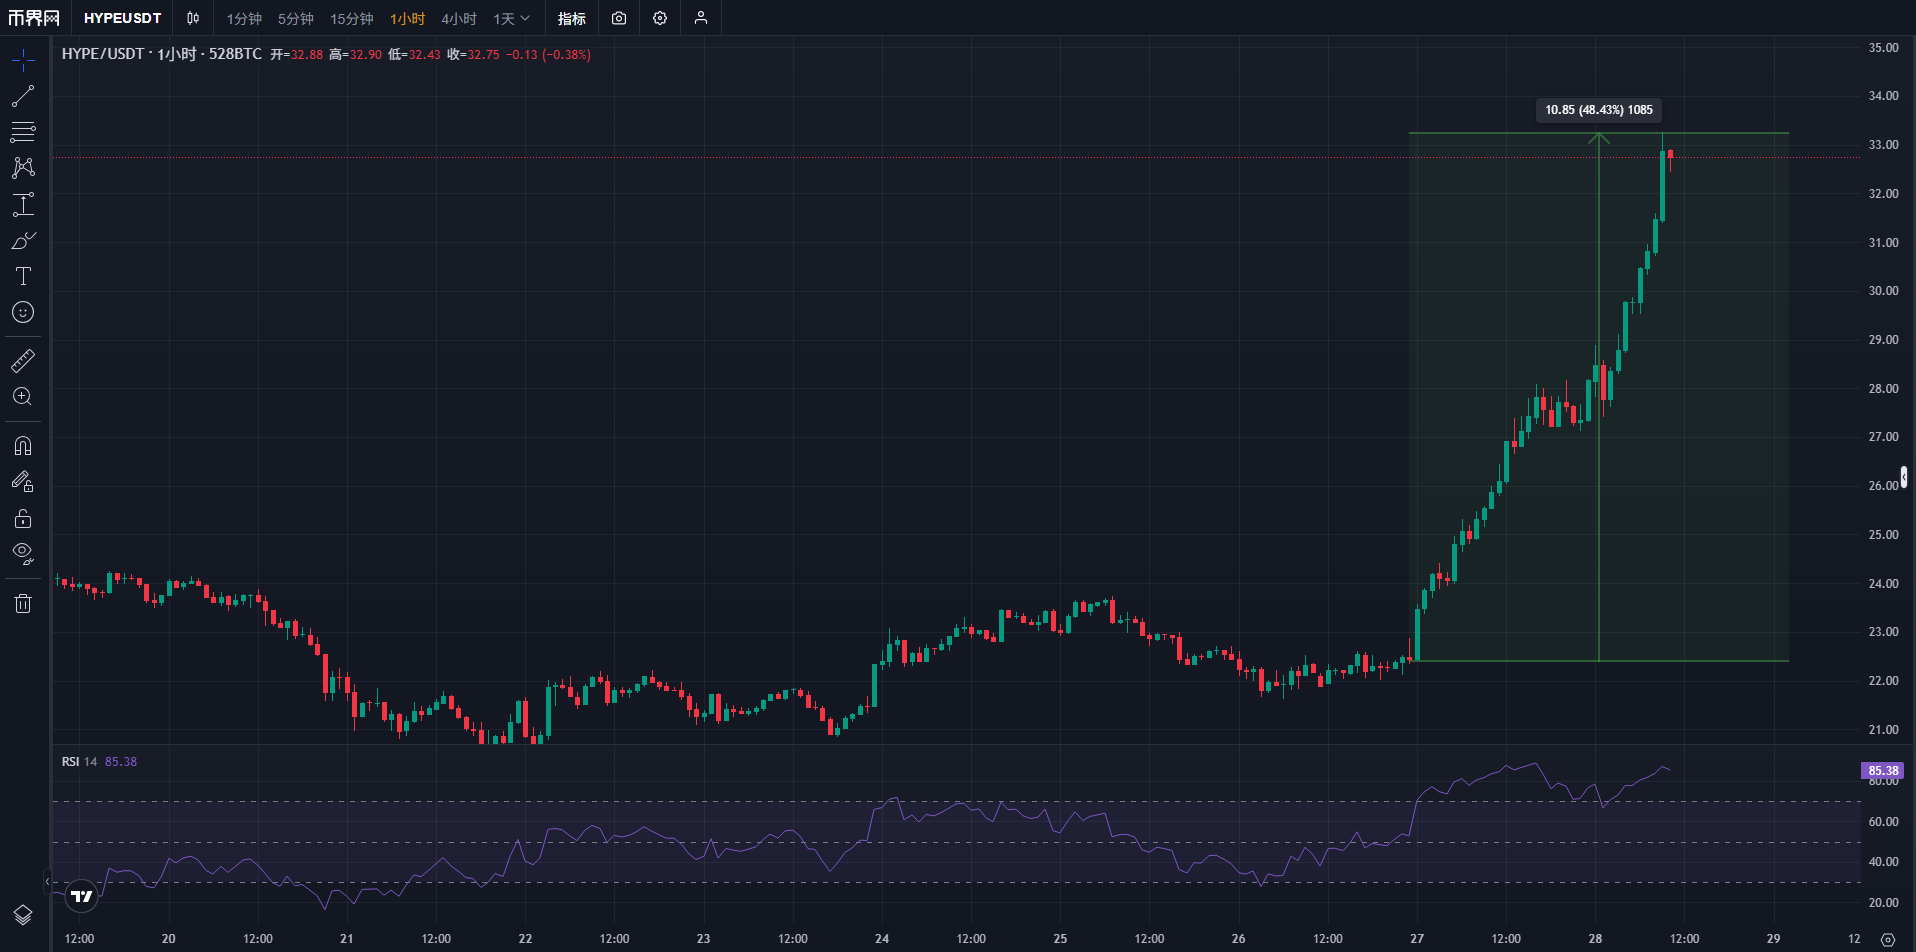Toggle magnet mode on

[23, 446]
